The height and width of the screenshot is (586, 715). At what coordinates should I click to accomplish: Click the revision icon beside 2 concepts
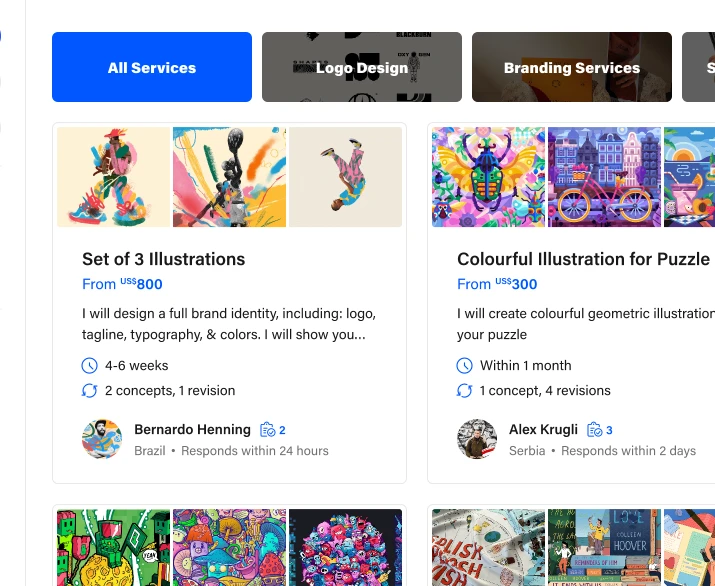pyautogui.click(x=90, y=391)
